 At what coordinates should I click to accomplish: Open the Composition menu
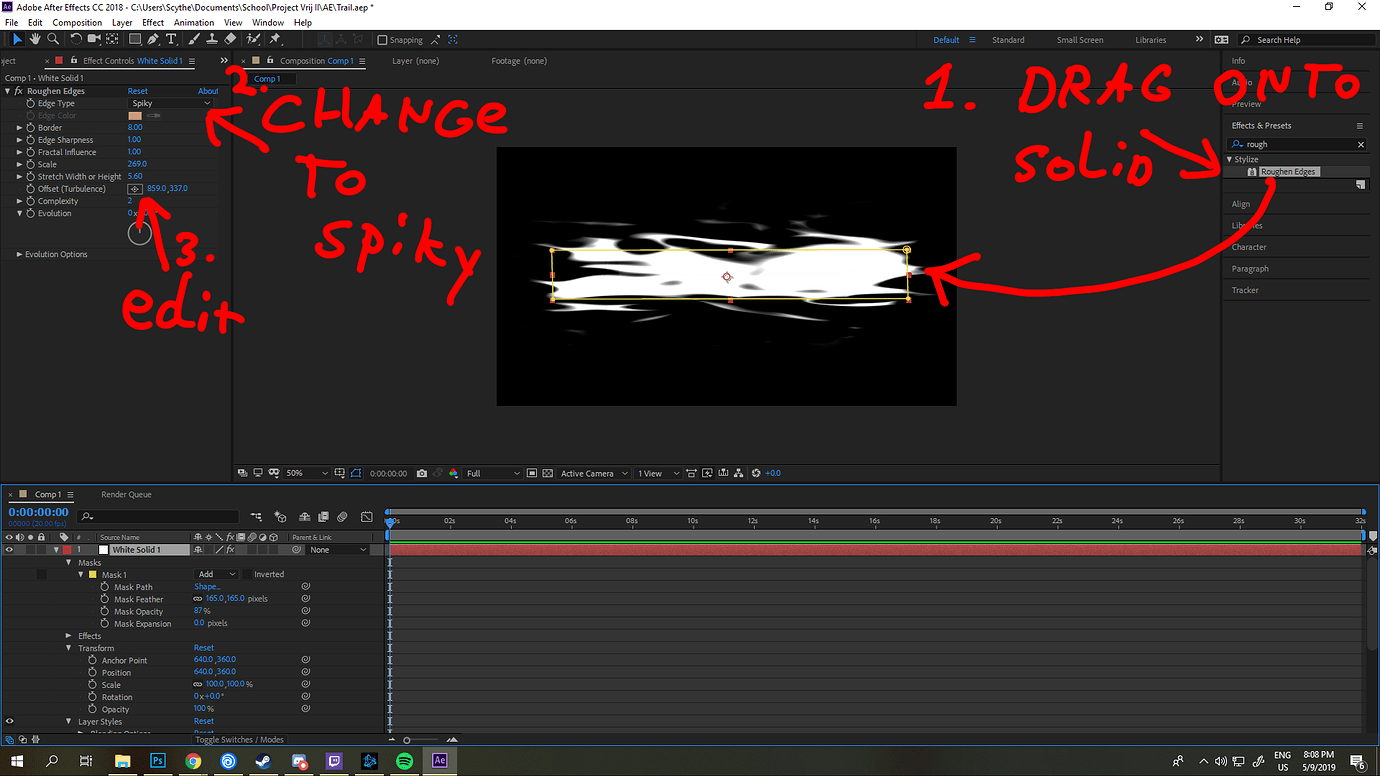(x=77, y=22)
